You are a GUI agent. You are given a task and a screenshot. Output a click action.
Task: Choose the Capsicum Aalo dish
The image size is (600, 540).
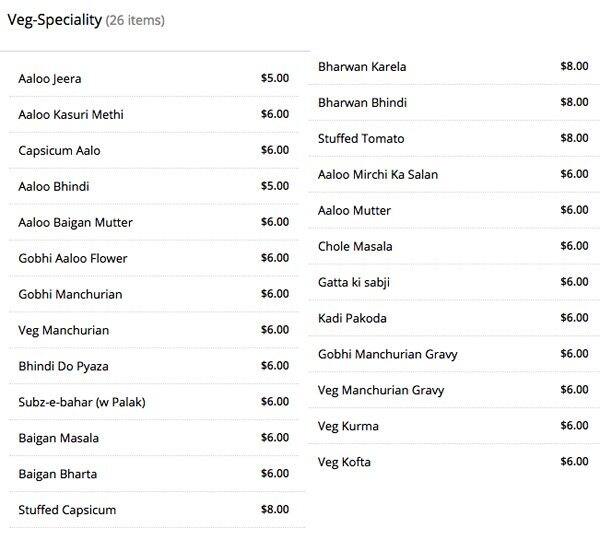(x=154, y=150)
